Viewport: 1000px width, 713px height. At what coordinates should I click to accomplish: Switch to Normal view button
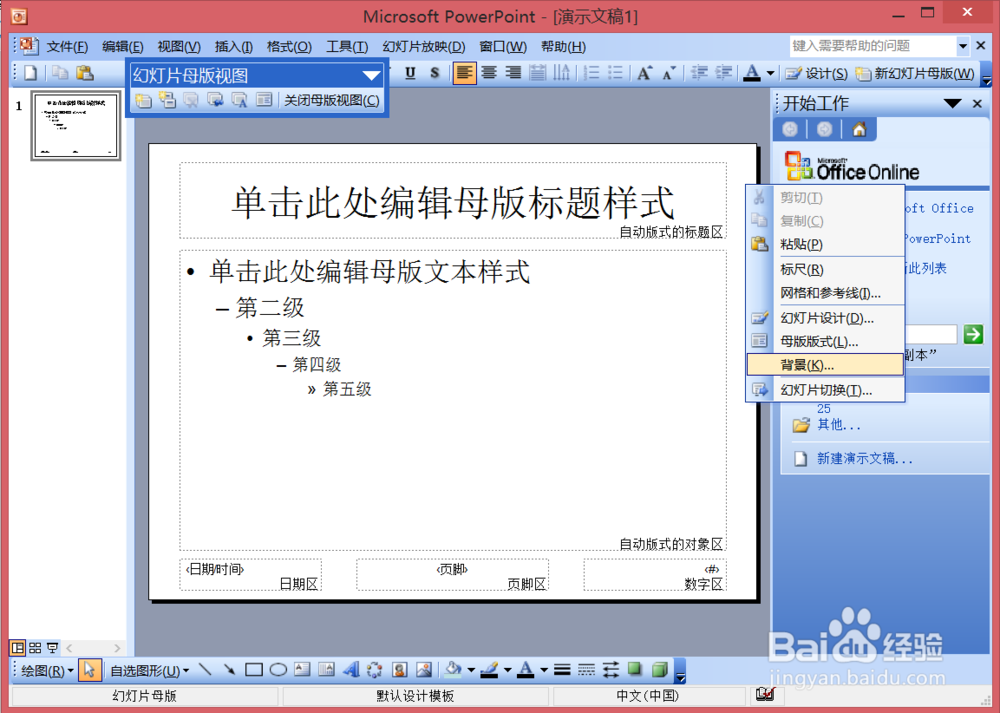[x=17, y=648]
